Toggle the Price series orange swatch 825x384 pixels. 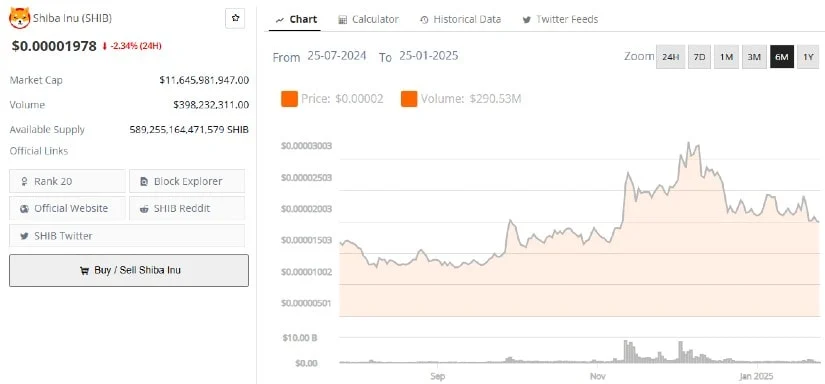[289, 99]
